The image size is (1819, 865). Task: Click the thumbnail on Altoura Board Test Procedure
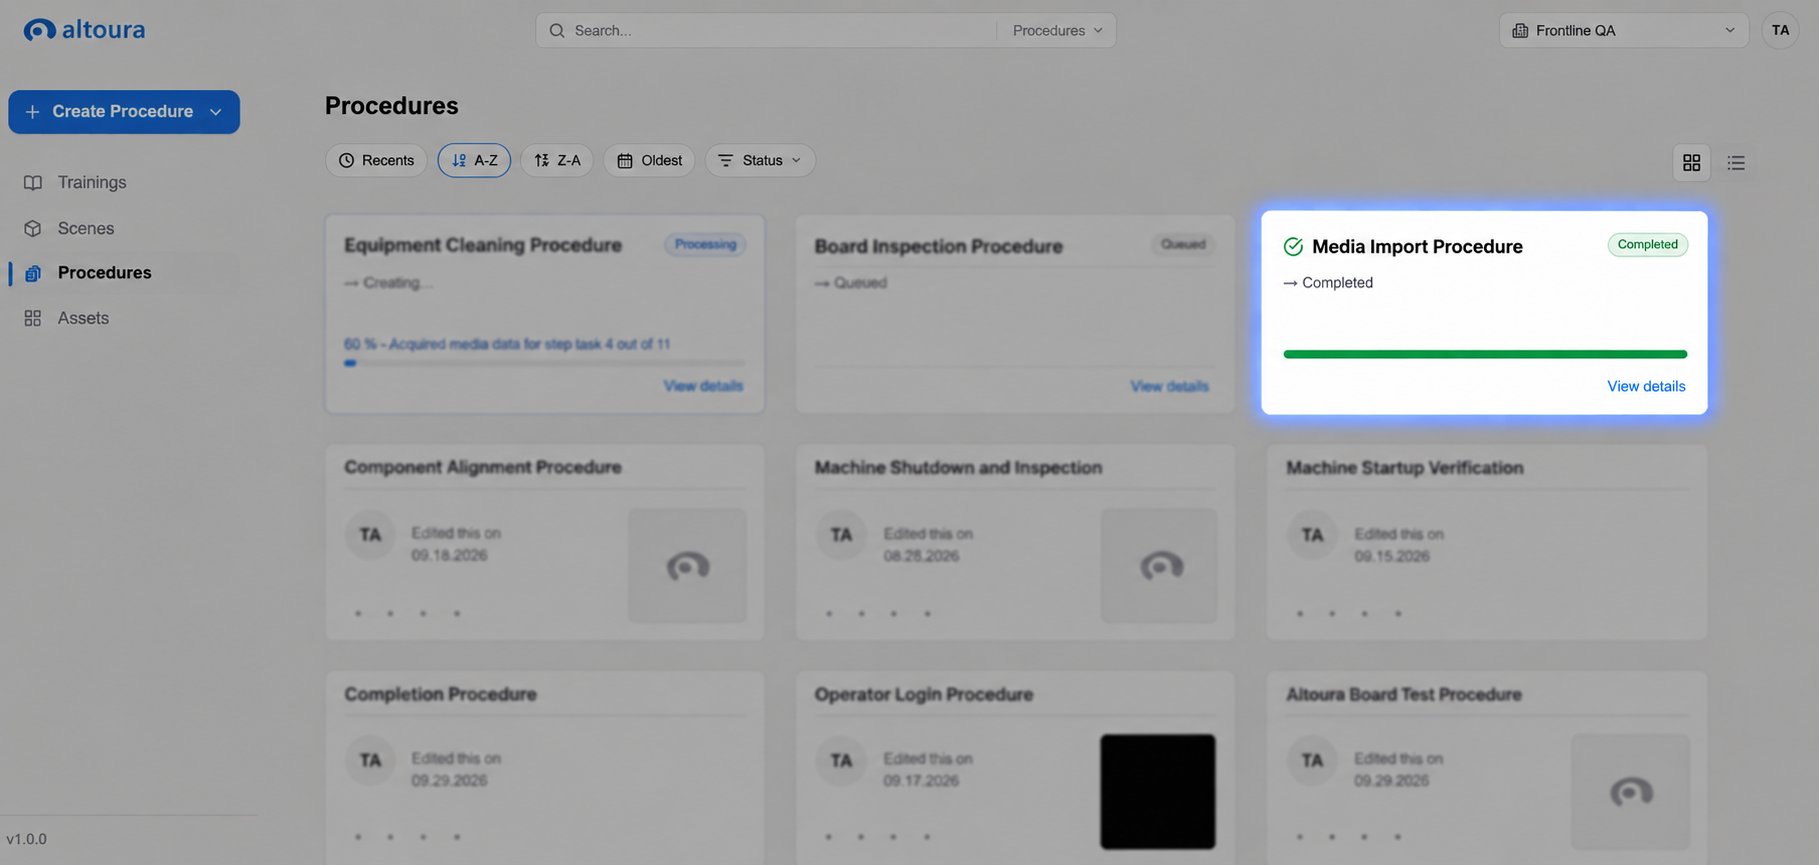(1630, 792)
